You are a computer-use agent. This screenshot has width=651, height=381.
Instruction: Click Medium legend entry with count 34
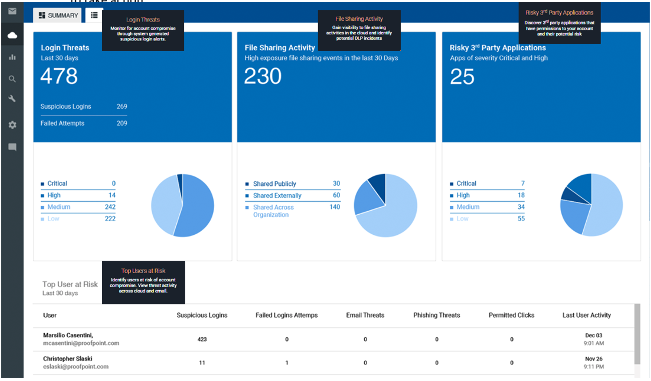click(x=487, y=207)
